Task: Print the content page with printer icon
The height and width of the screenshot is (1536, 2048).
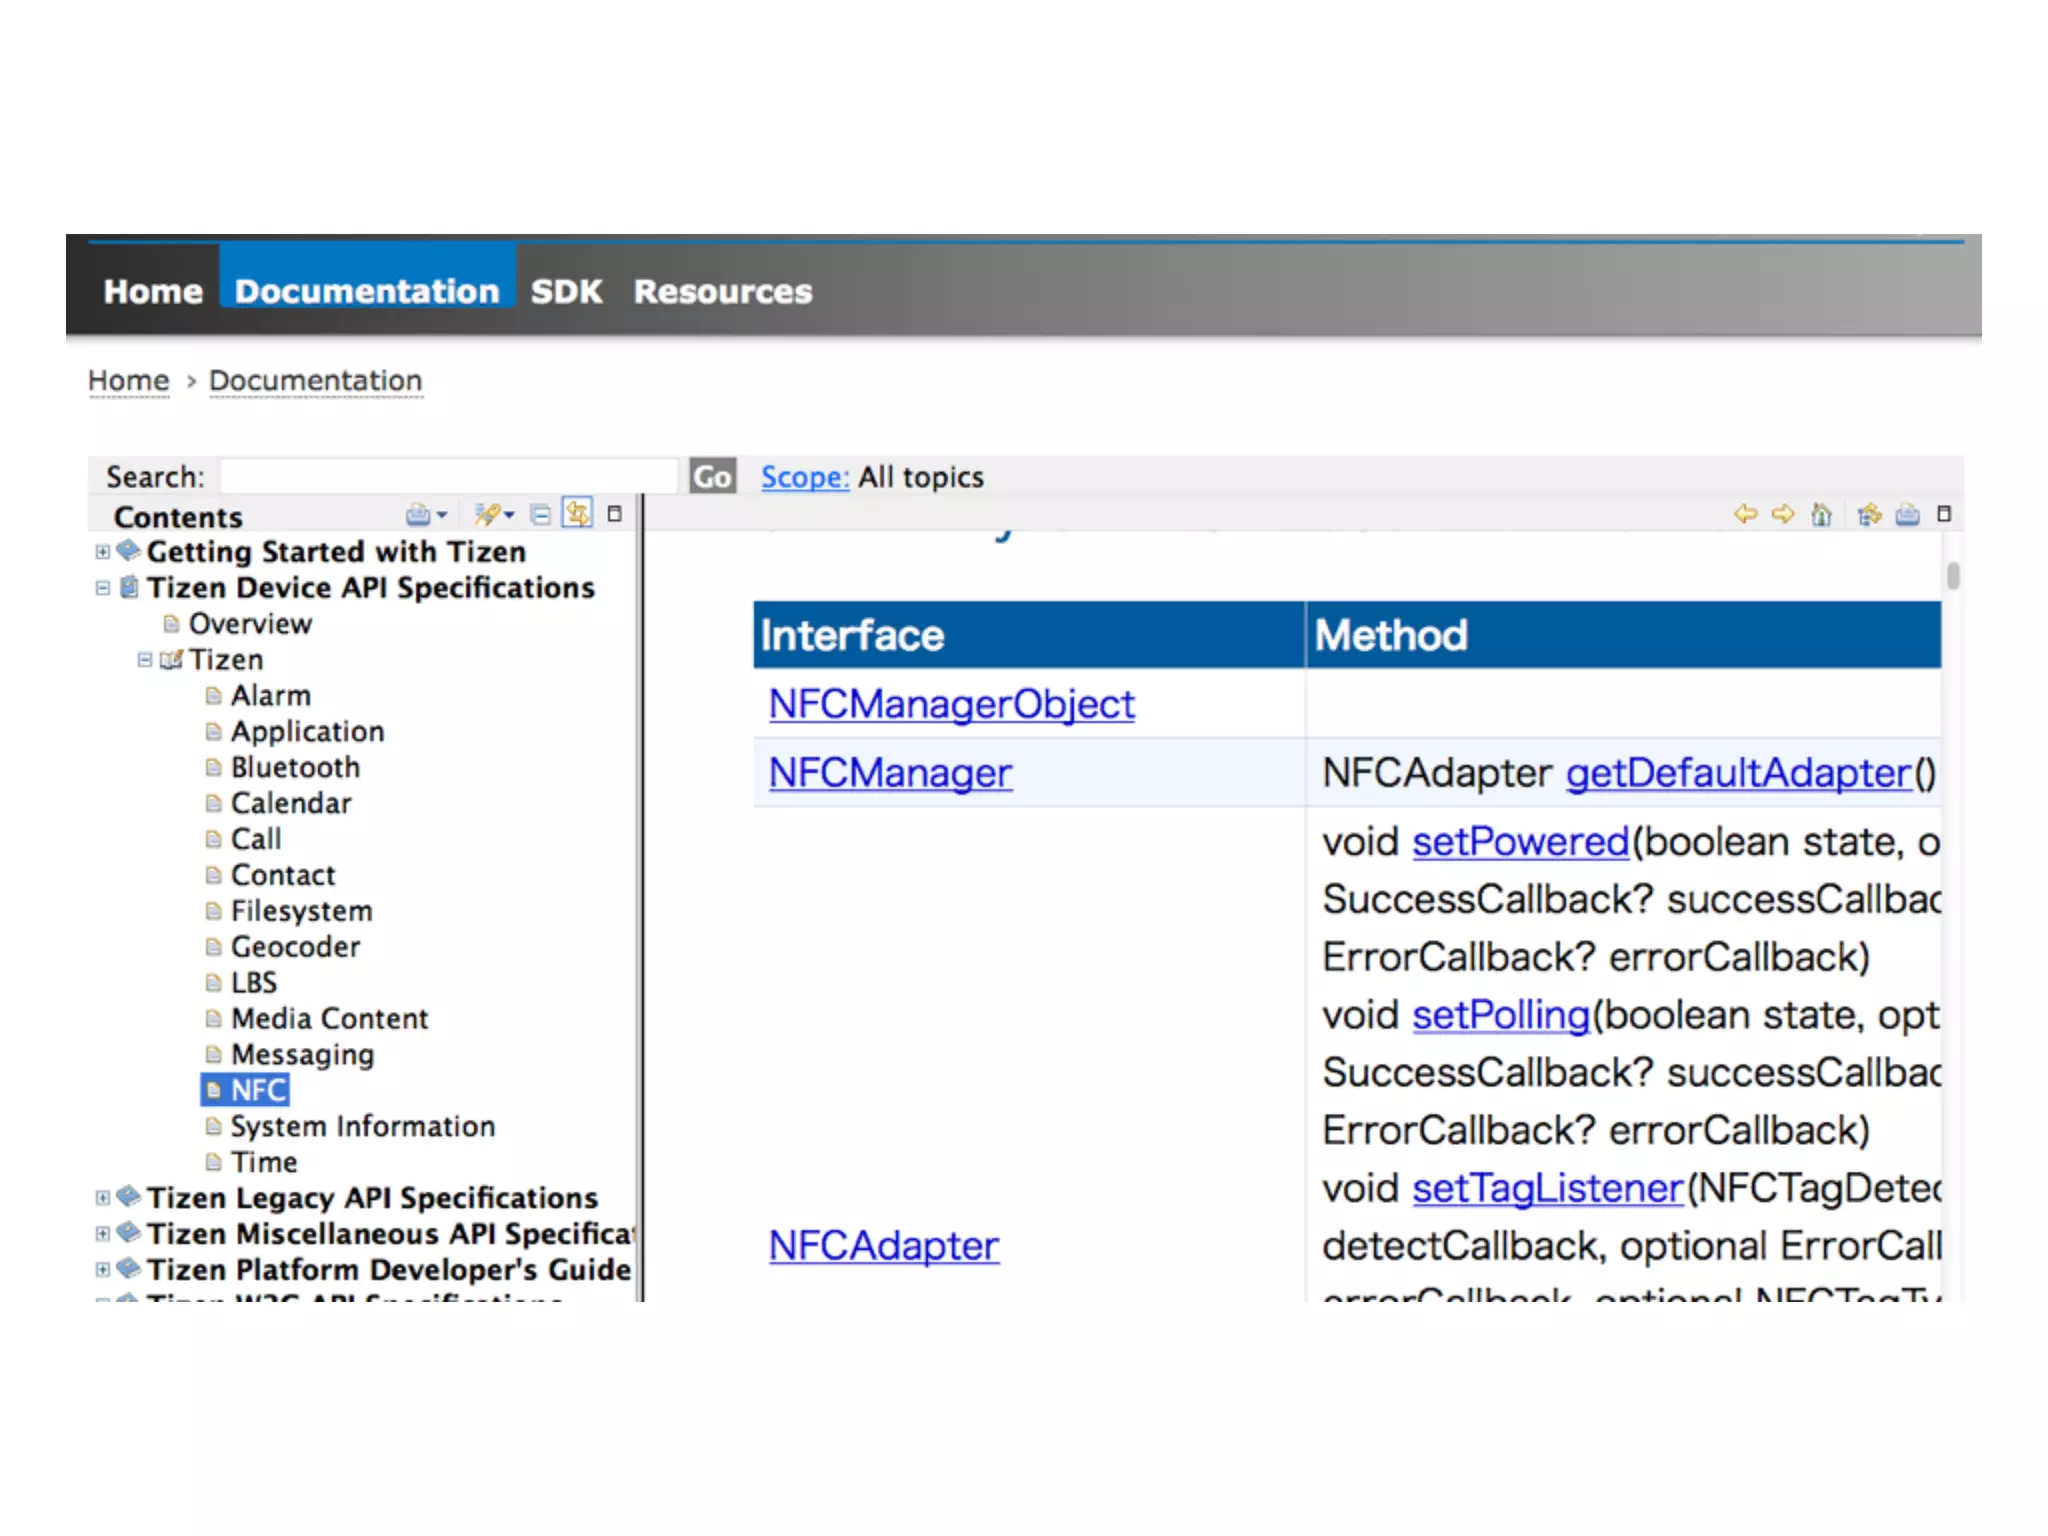Action: pyautogui.click(x=1907, y=514)
